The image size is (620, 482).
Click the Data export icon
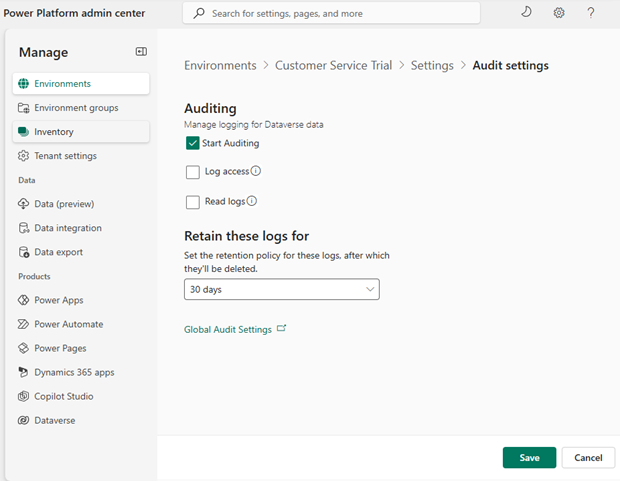[24, 252]
